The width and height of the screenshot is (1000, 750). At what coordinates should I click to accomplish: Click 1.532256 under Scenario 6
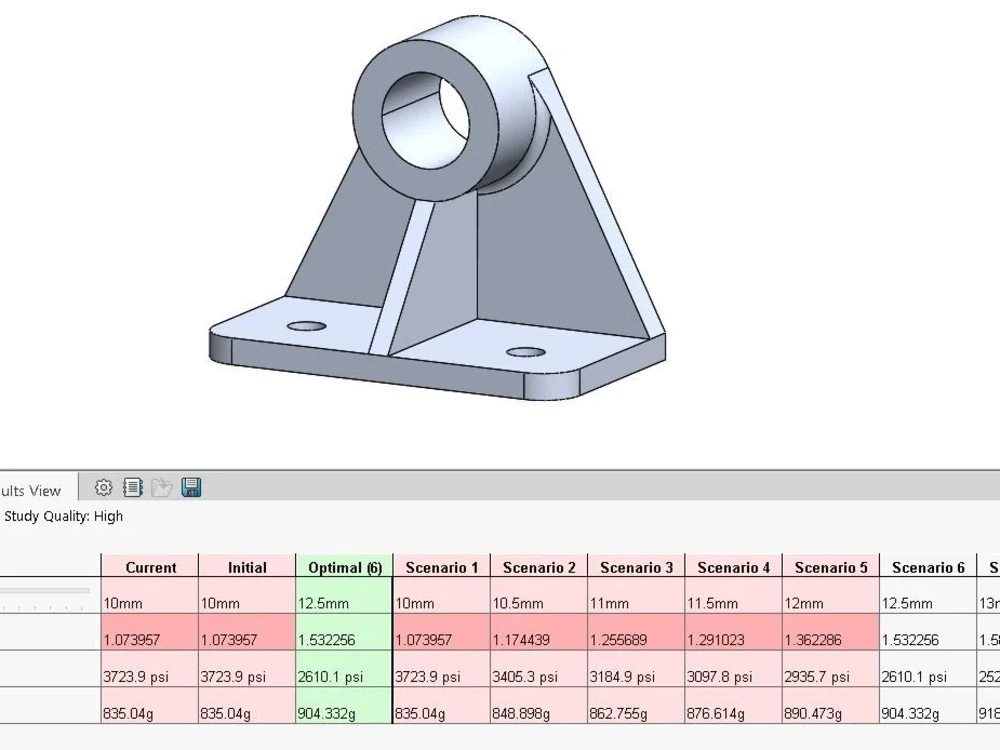[928, 633]
